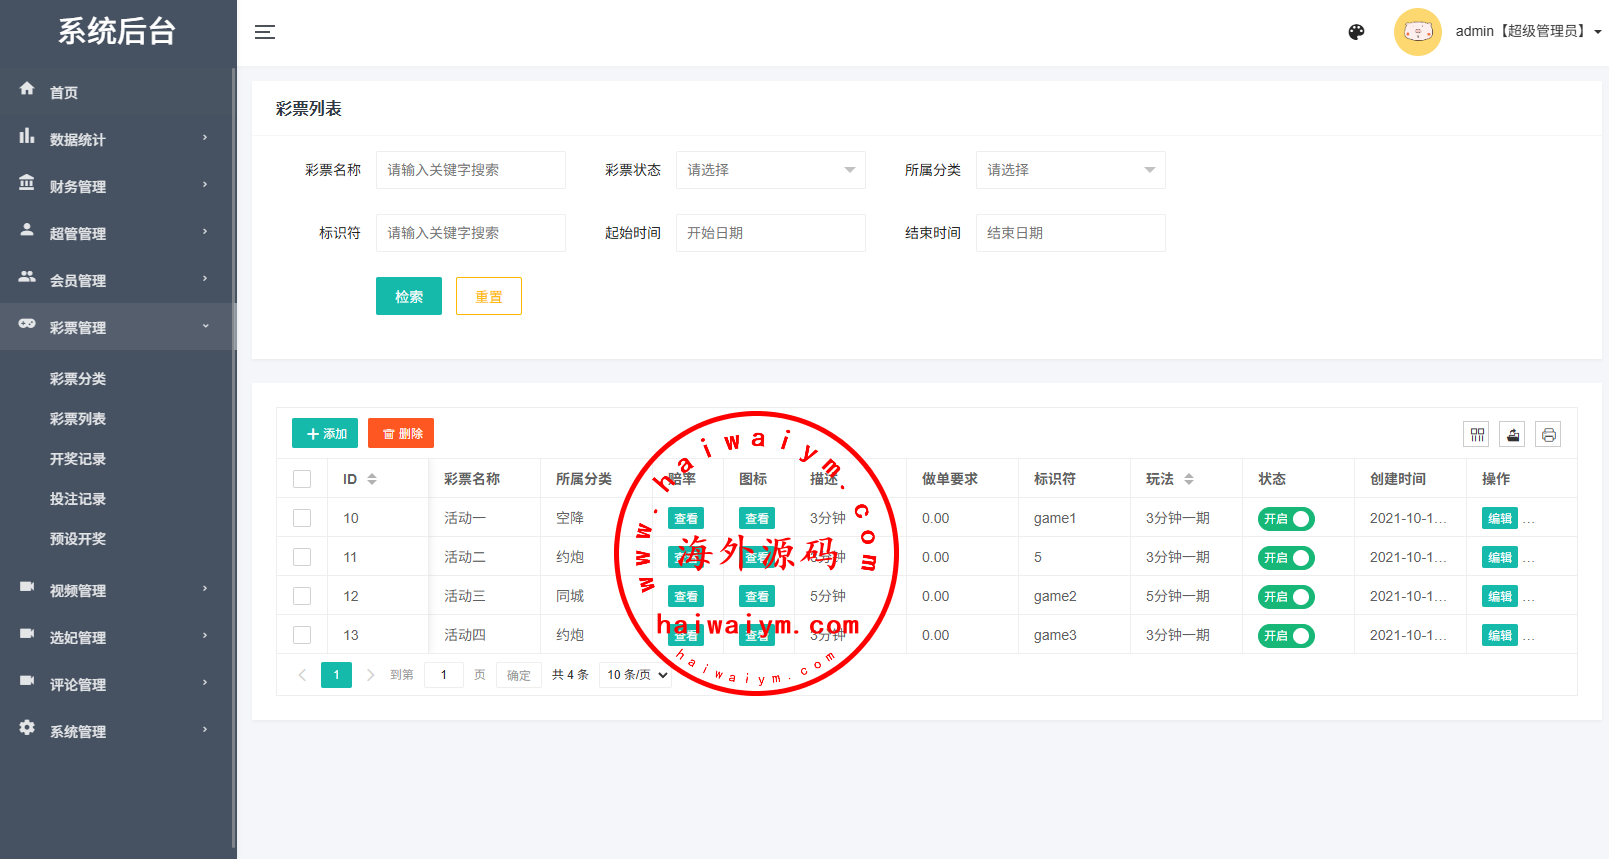The height and width of the screenshot is (859, 1609).
Task: Click the admin avatar image
Action: [1417, 32]
